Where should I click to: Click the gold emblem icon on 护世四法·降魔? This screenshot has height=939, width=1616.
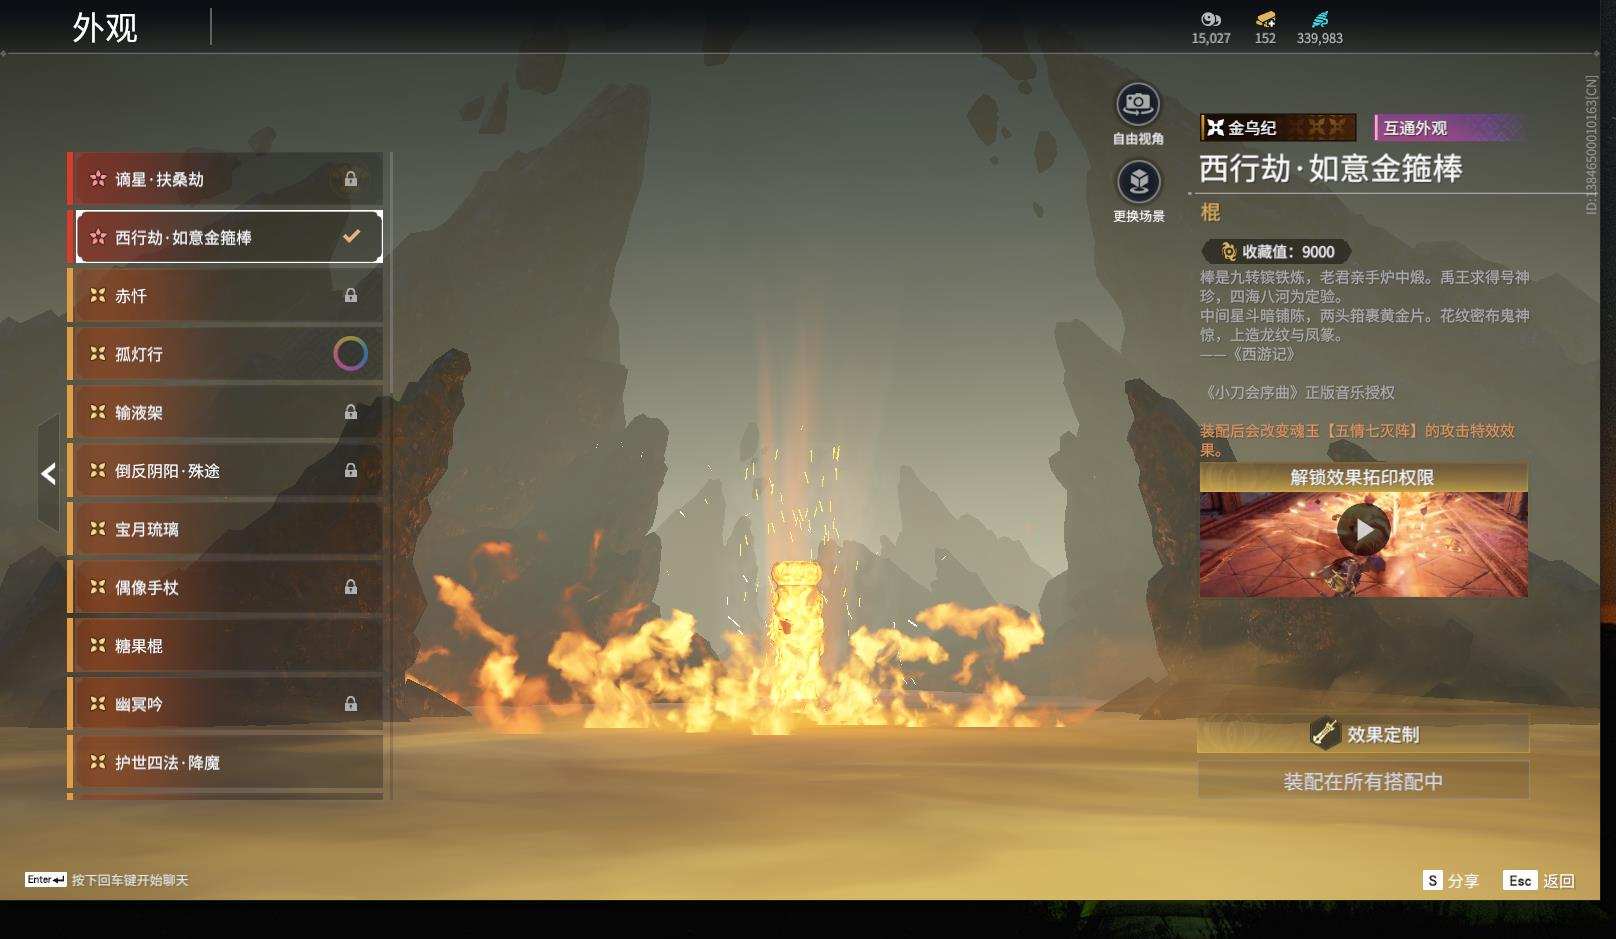coord(98,762)
